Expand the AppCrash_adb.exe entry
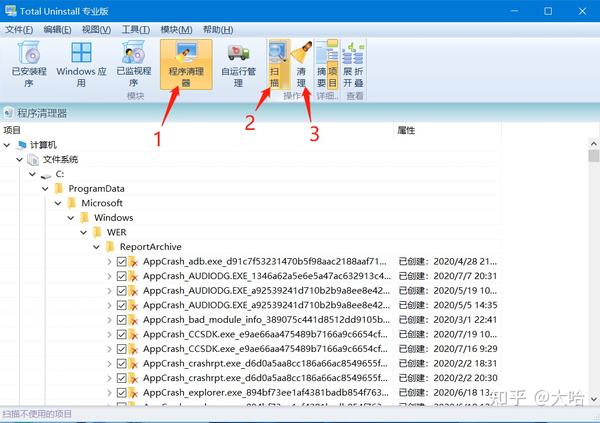 tap(109, 262)
